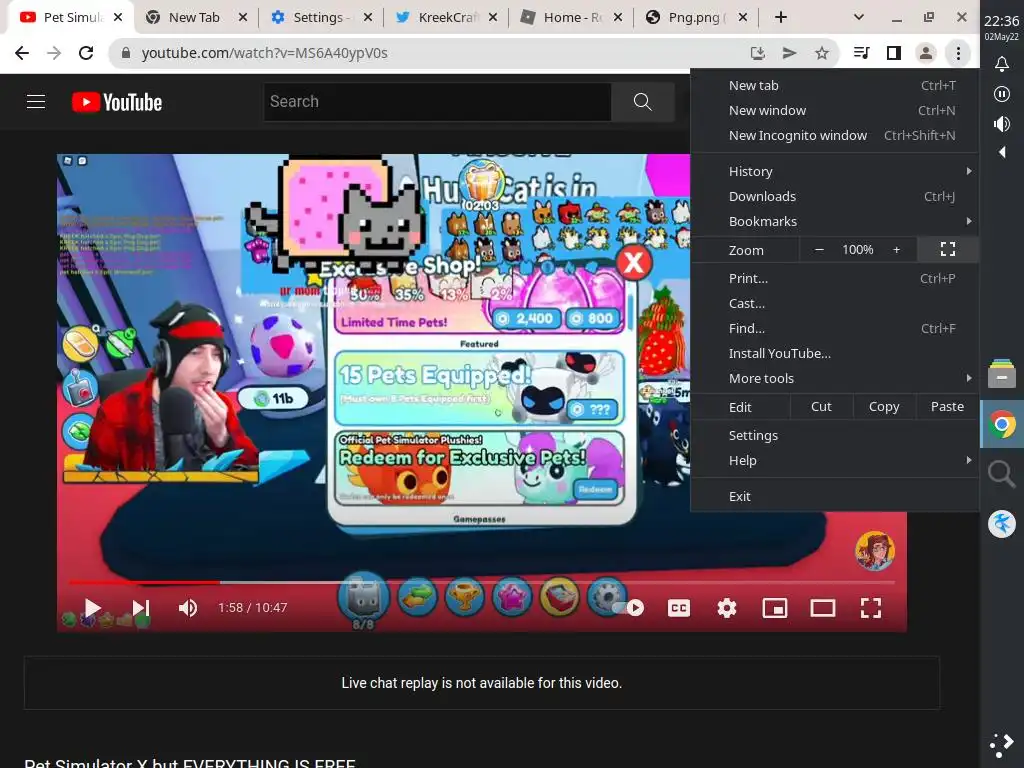
Task: Switch to theater mode
Action: coord(823,608)
